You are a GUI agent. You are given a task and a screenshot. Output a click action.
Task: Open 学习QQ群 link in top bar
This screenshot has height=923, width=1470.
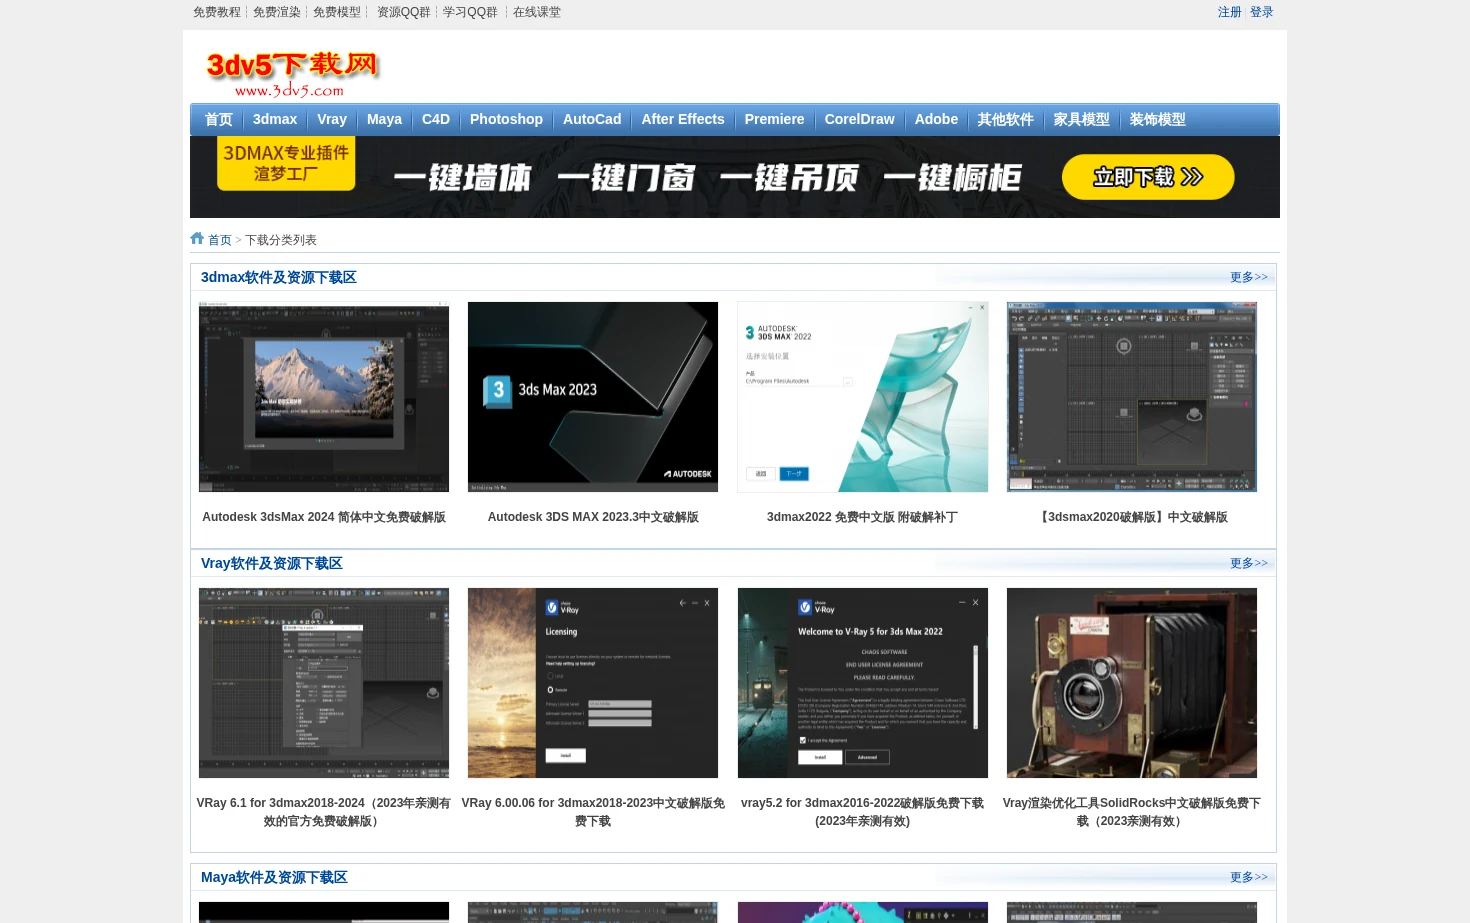470,12
